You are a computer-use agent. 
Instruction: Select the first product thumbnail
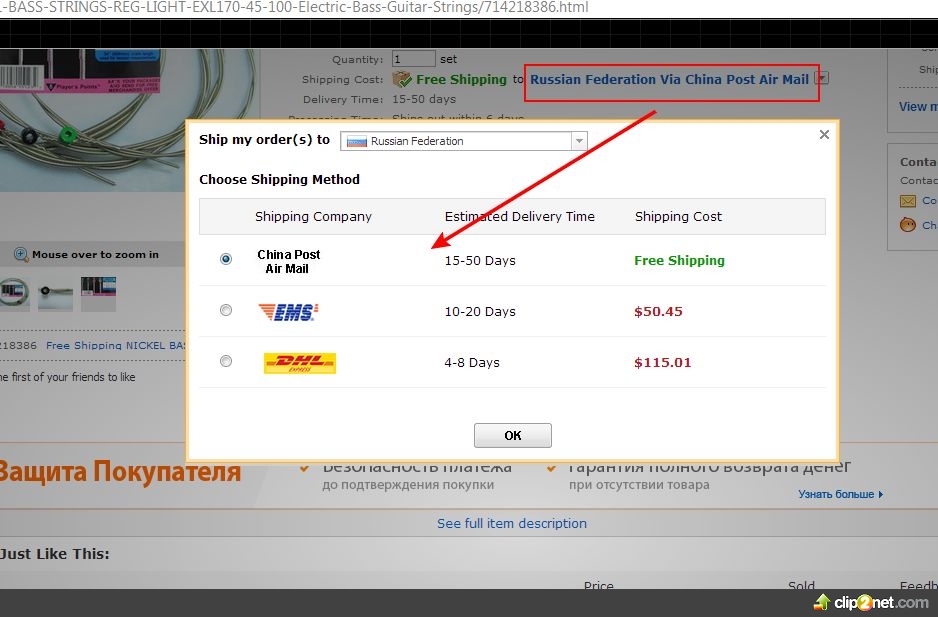14,294
